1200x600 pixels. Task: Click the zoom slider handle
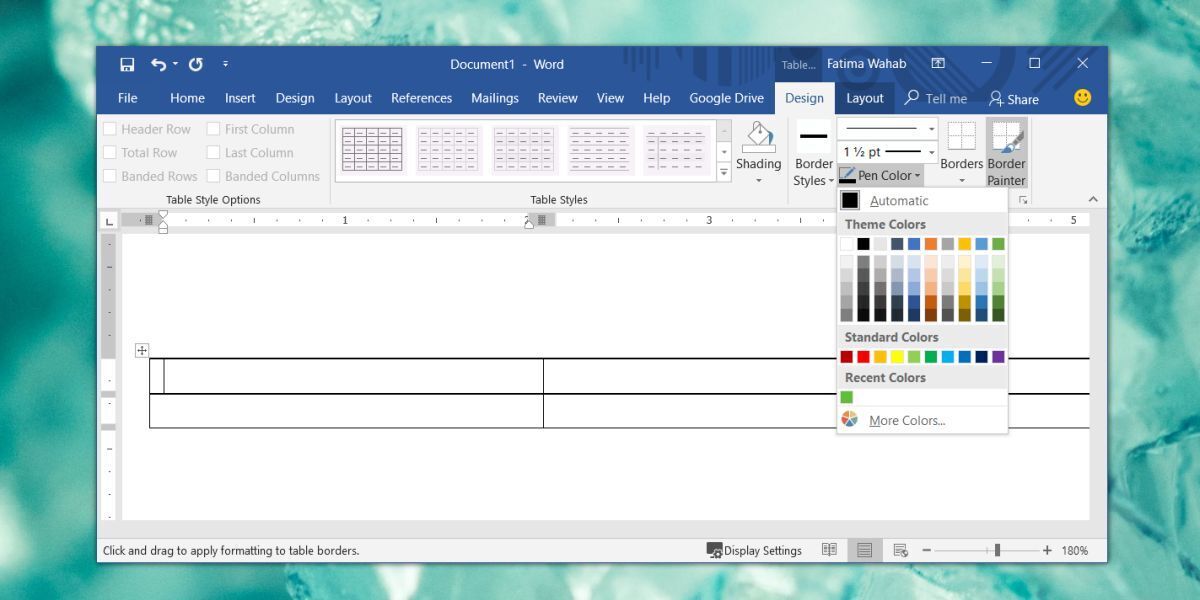point(997,550)
